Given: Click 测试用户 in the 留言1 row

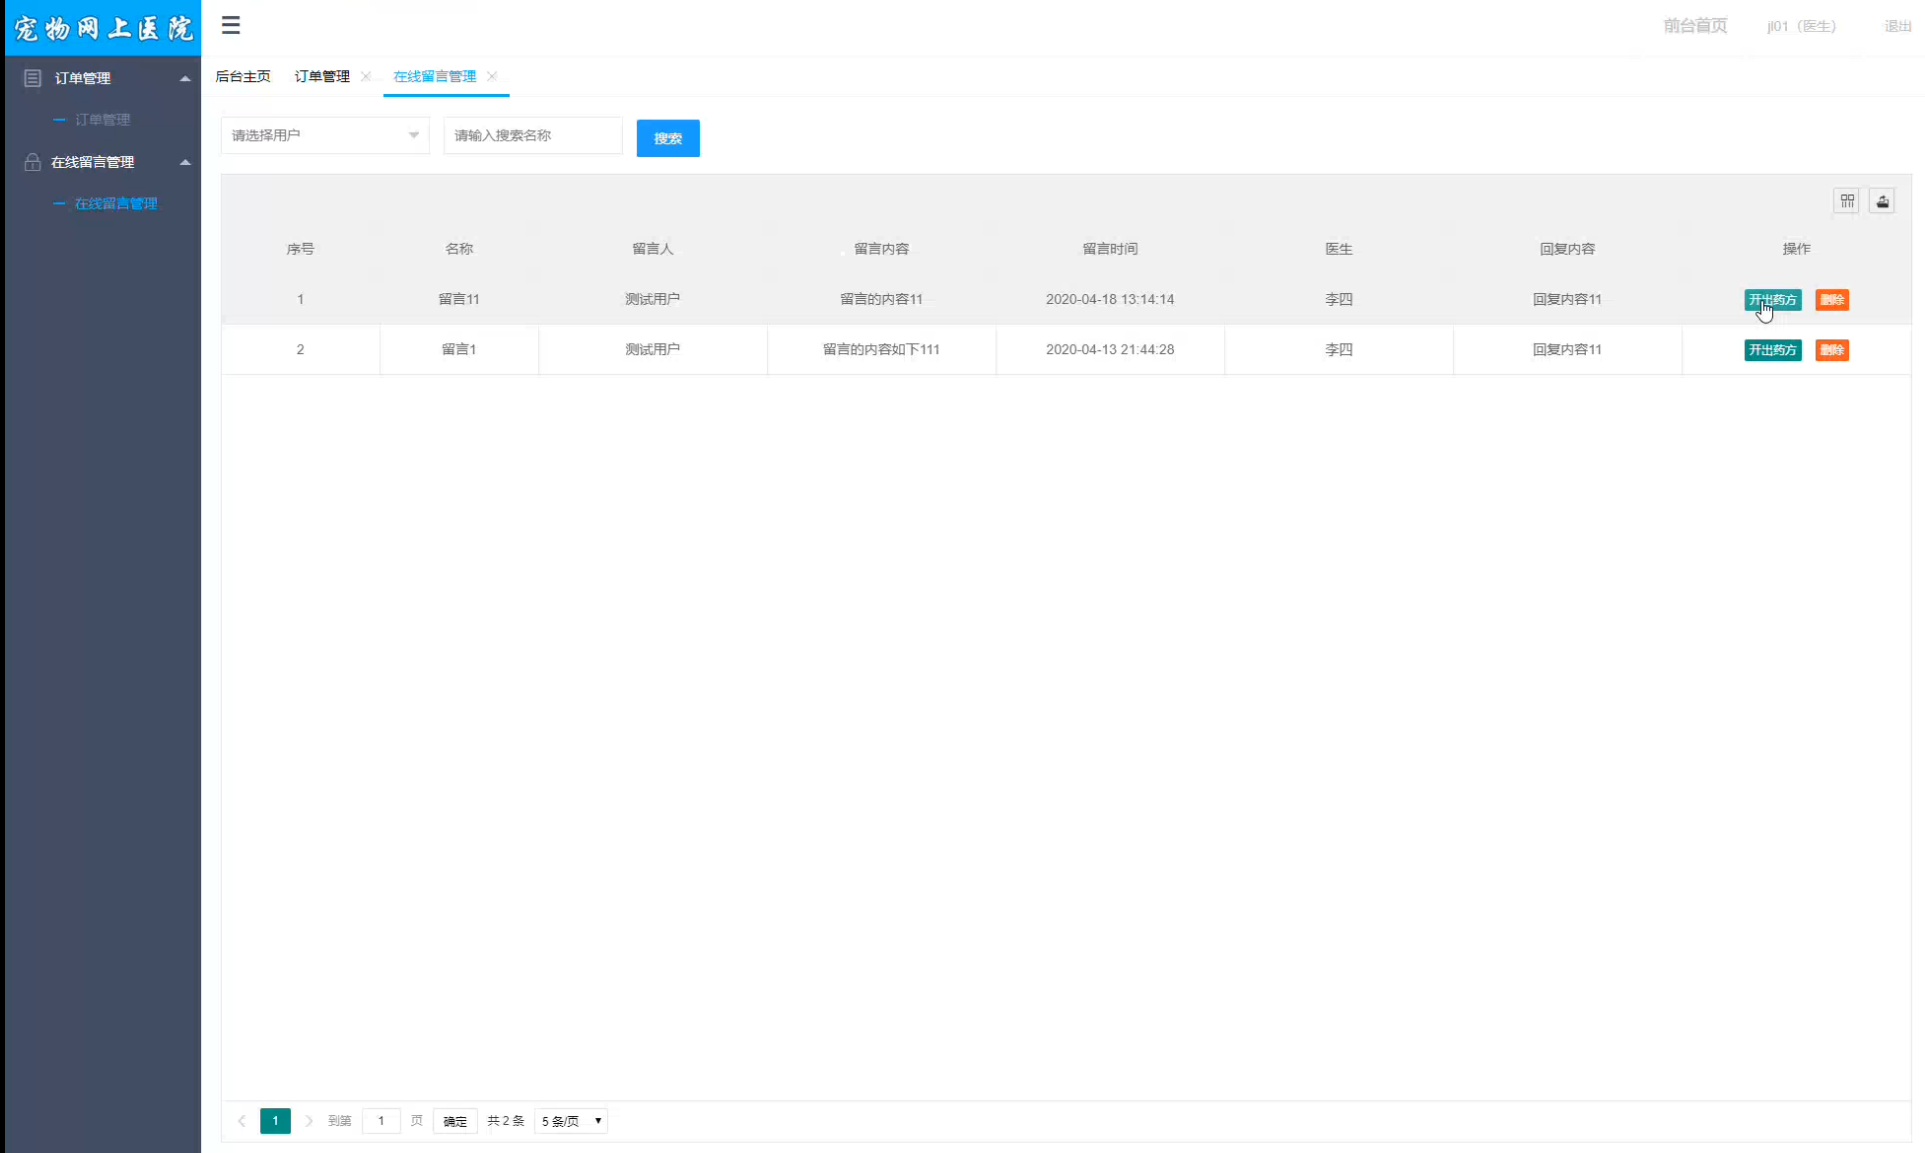Looking at the screenshot, I should coord(653,349).
